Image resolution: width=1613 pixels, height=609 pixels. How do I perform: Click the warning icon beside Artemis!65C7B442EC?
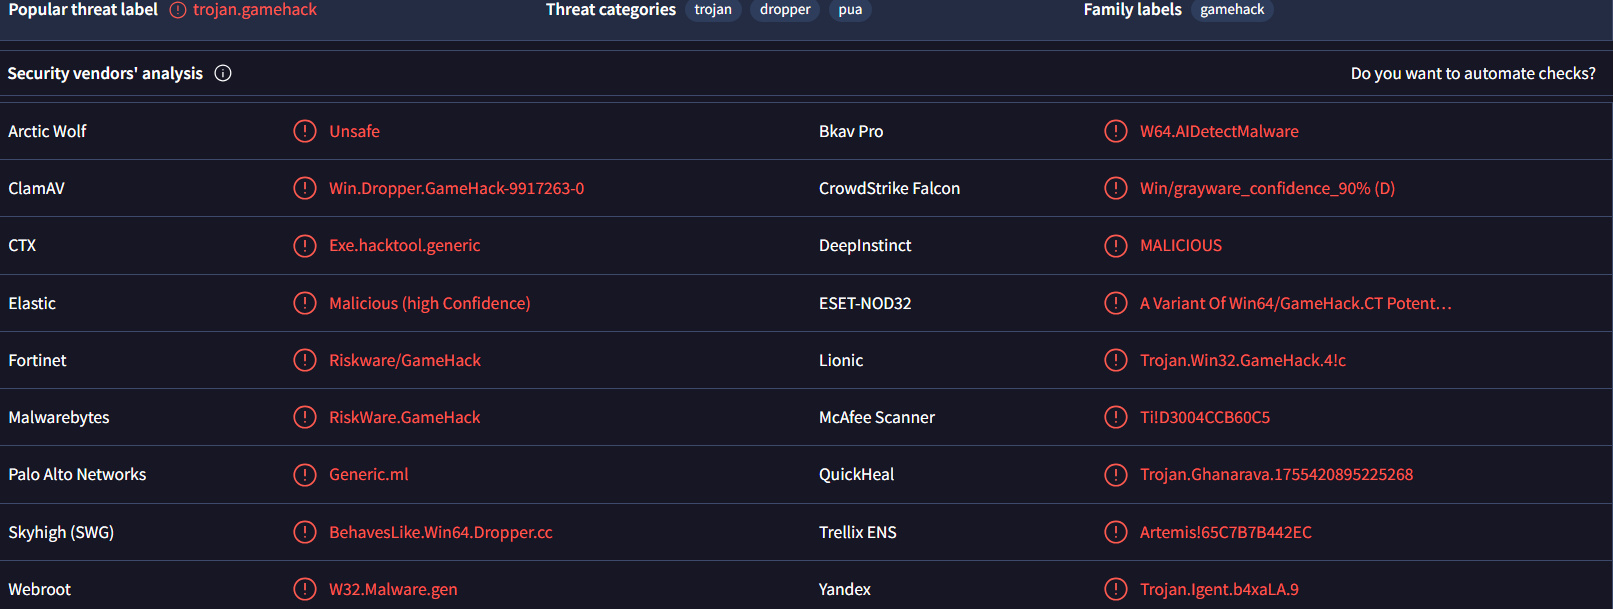tap(1115, 532)
